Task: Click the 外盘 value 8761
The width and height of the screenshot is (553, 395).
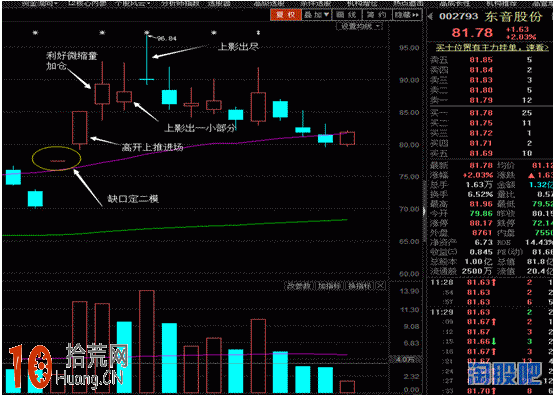Action: tap(482, 233)
